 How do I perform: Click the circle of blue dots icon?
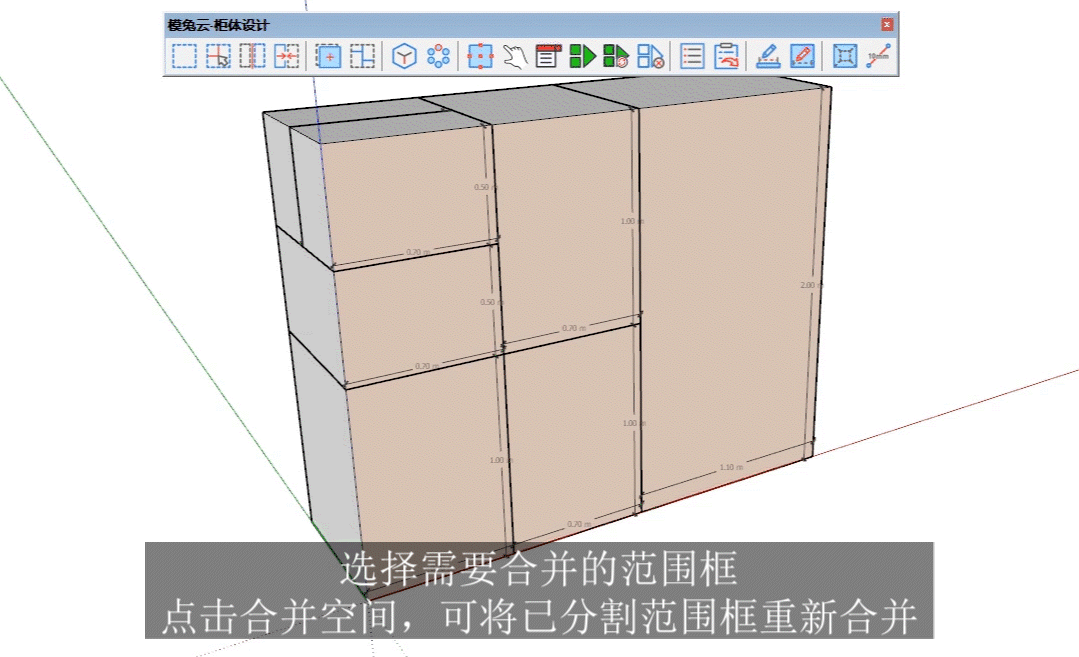pos(438,57)
